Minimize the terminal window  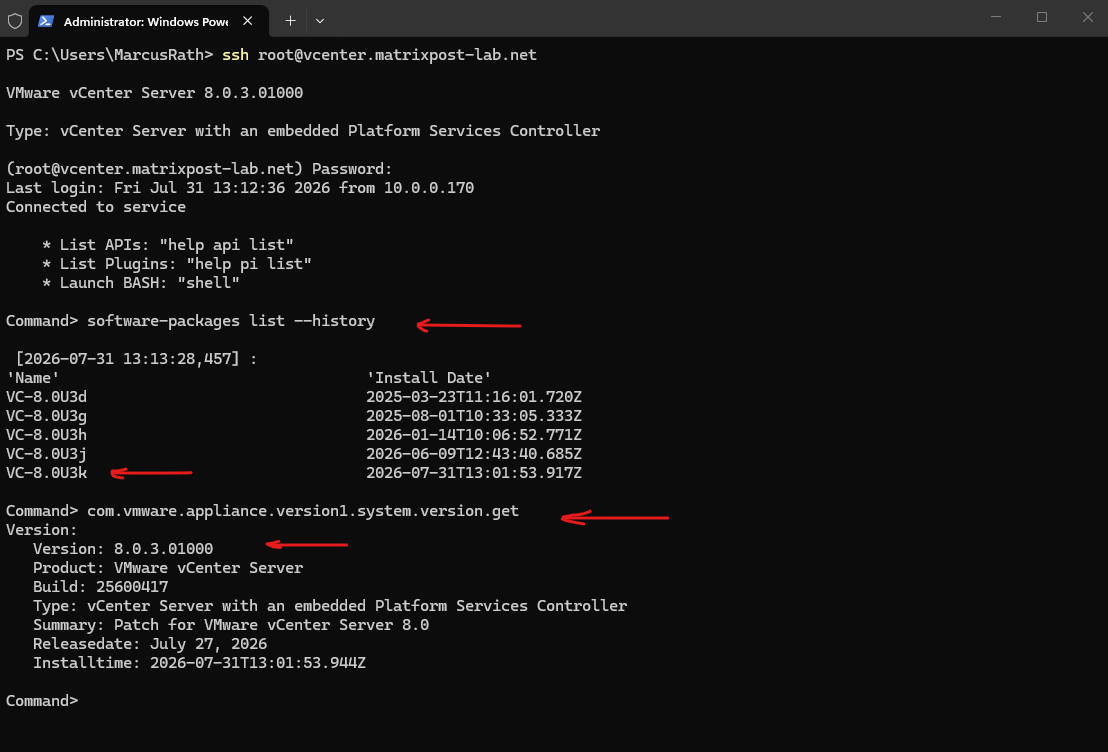point(996,17)
